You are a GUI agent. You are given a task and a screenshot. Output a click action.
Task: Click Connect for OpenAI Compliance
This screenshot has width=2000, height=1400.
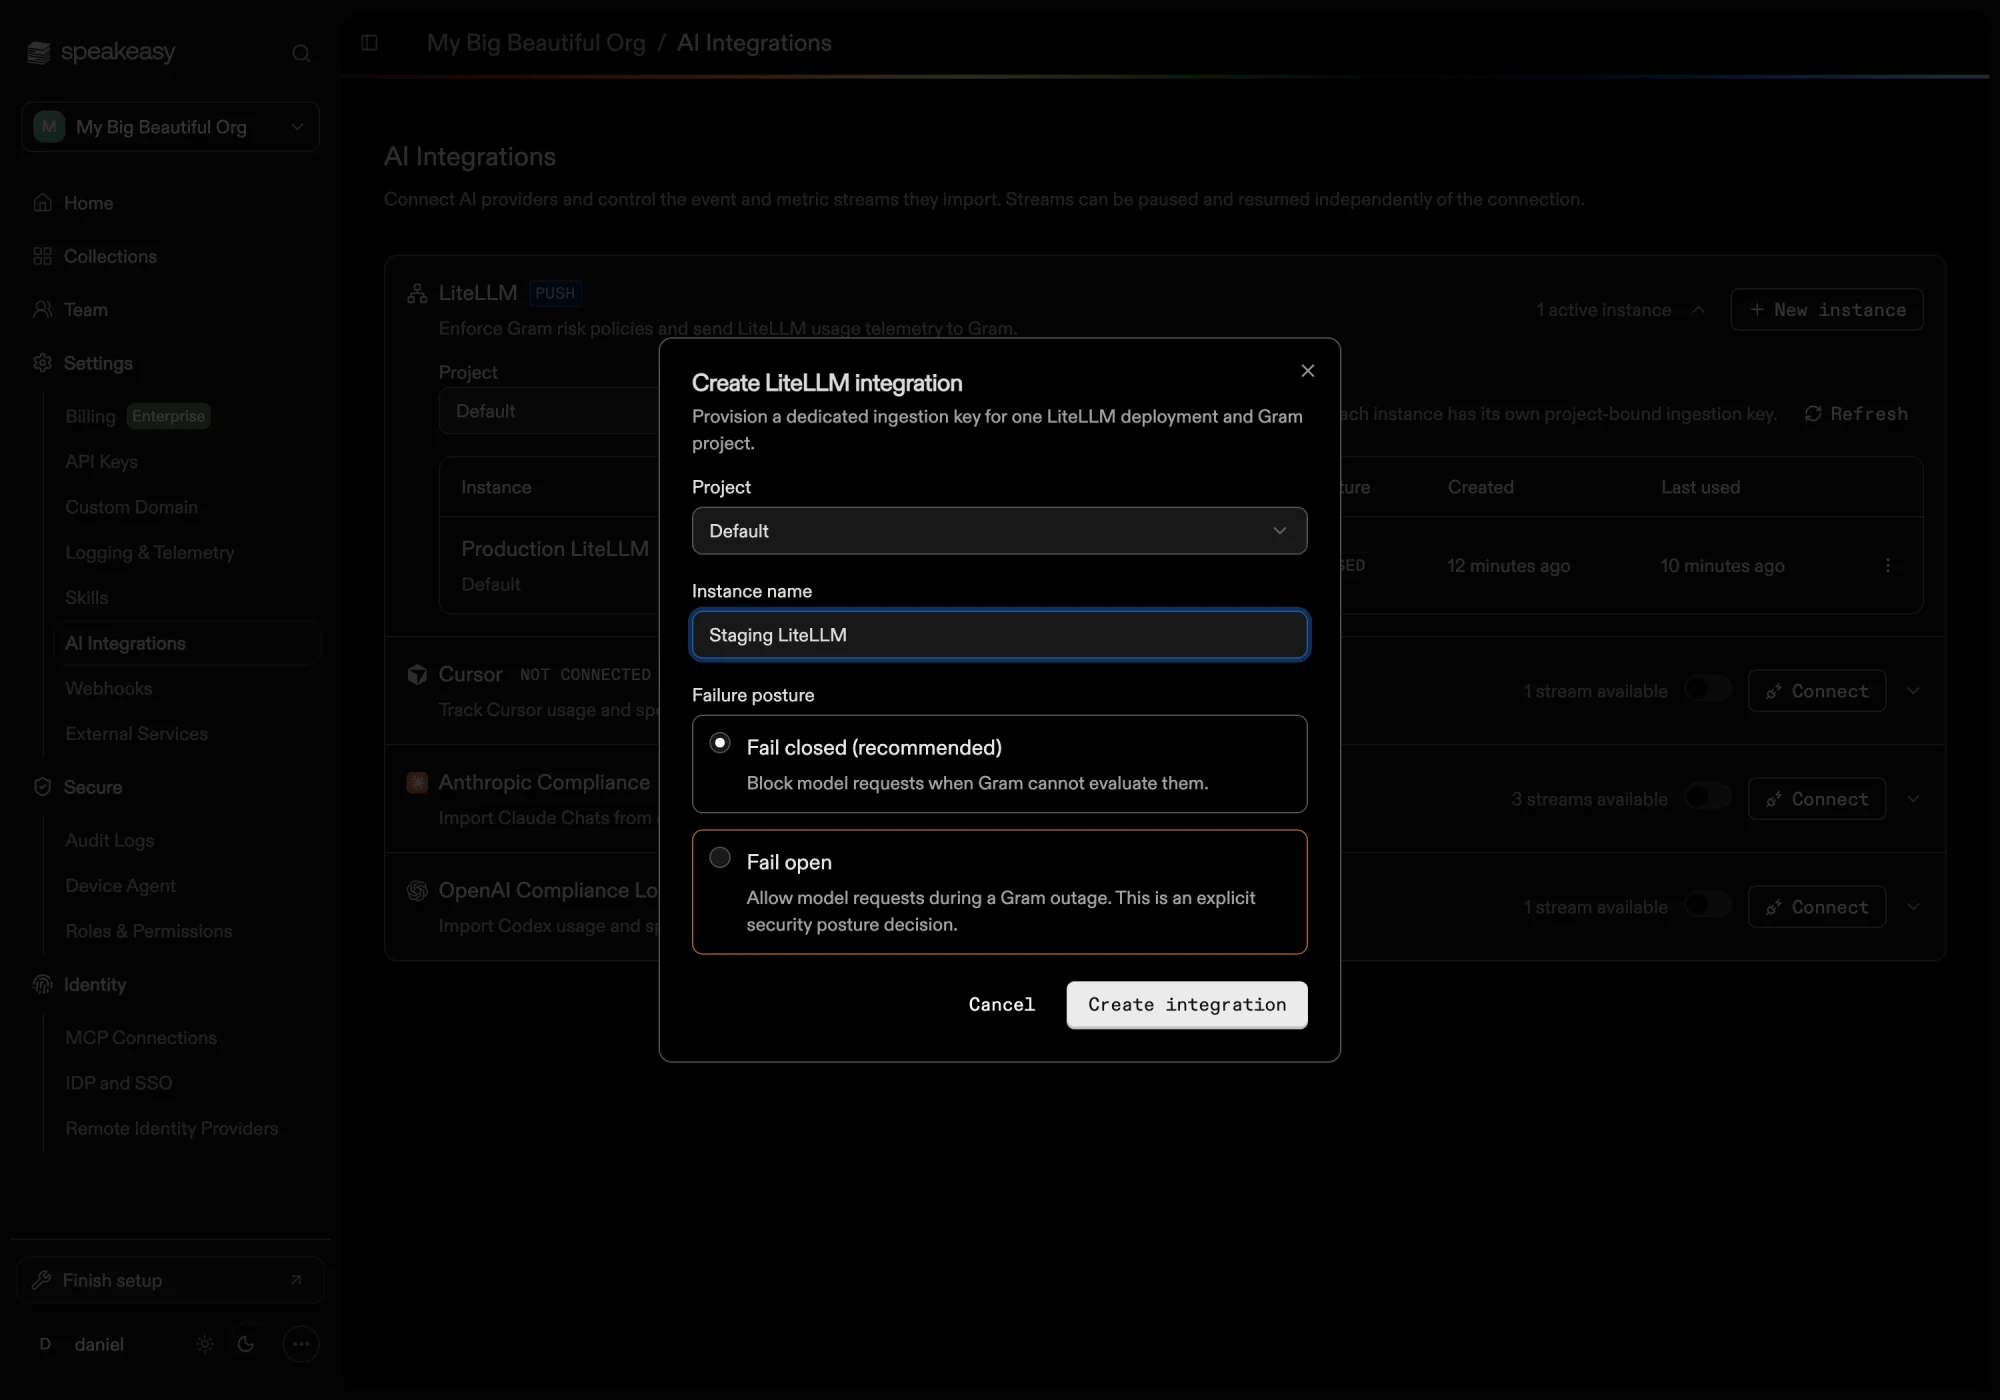[1817, 907]
